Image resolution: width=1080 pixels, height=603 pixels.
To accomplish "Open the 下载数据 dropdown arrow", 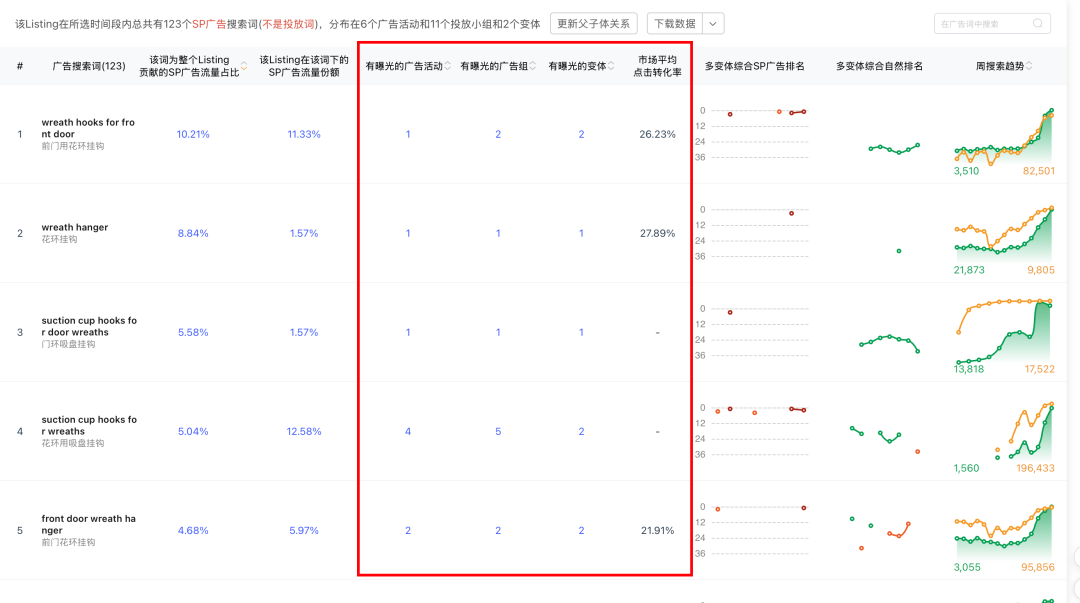I will (713, 23).
